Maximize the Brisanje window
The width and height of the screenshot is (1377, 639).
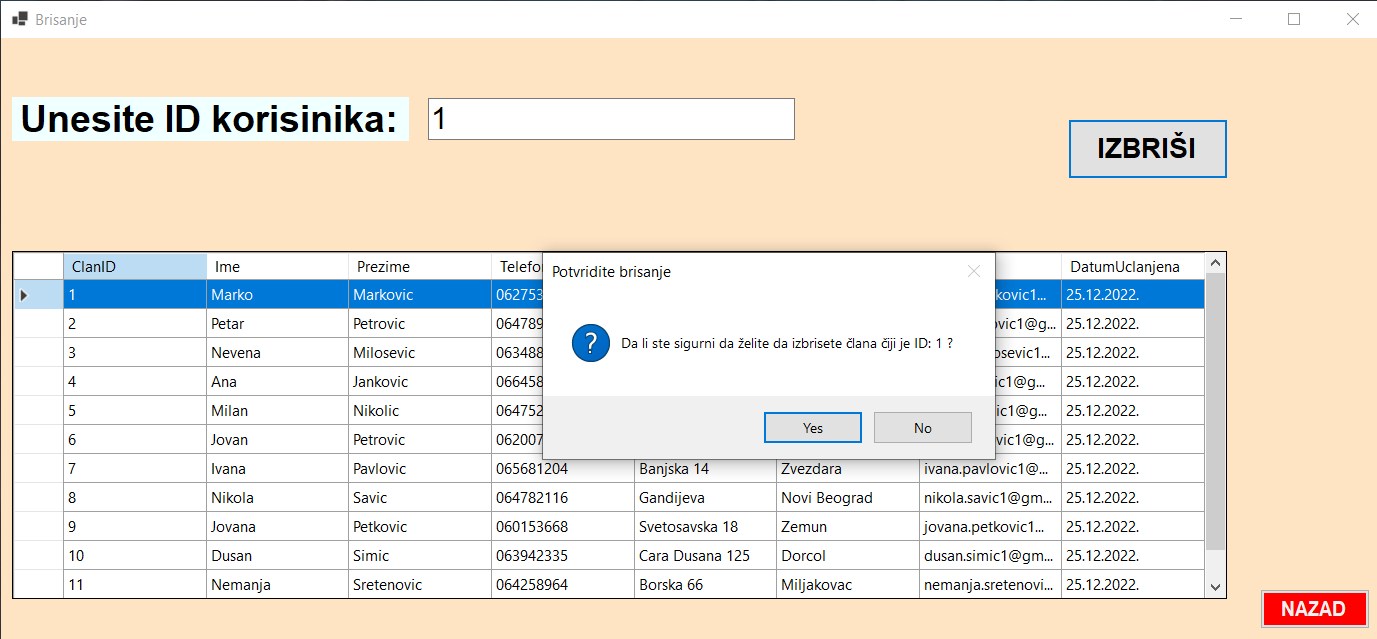[x=1294, y=19]
